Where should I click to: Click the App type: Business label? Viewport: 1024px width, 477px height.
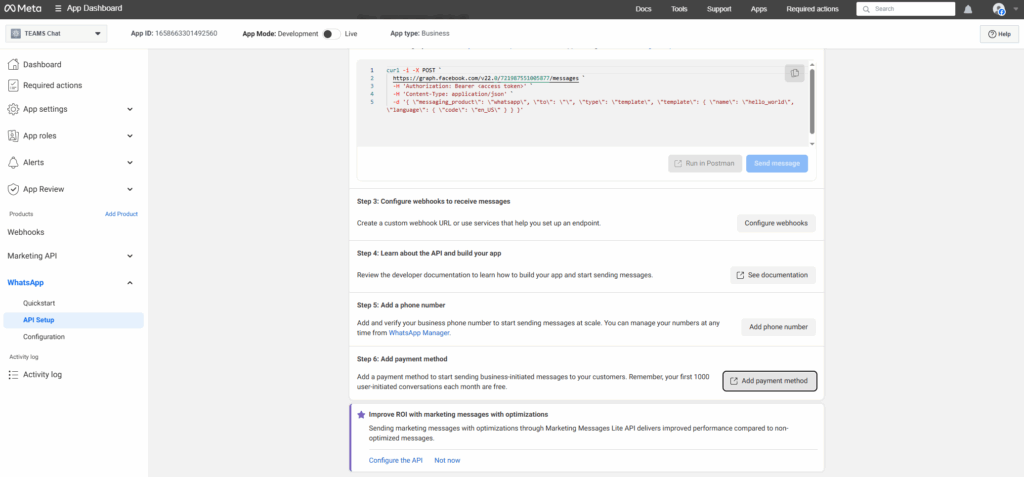pos(420,33)
